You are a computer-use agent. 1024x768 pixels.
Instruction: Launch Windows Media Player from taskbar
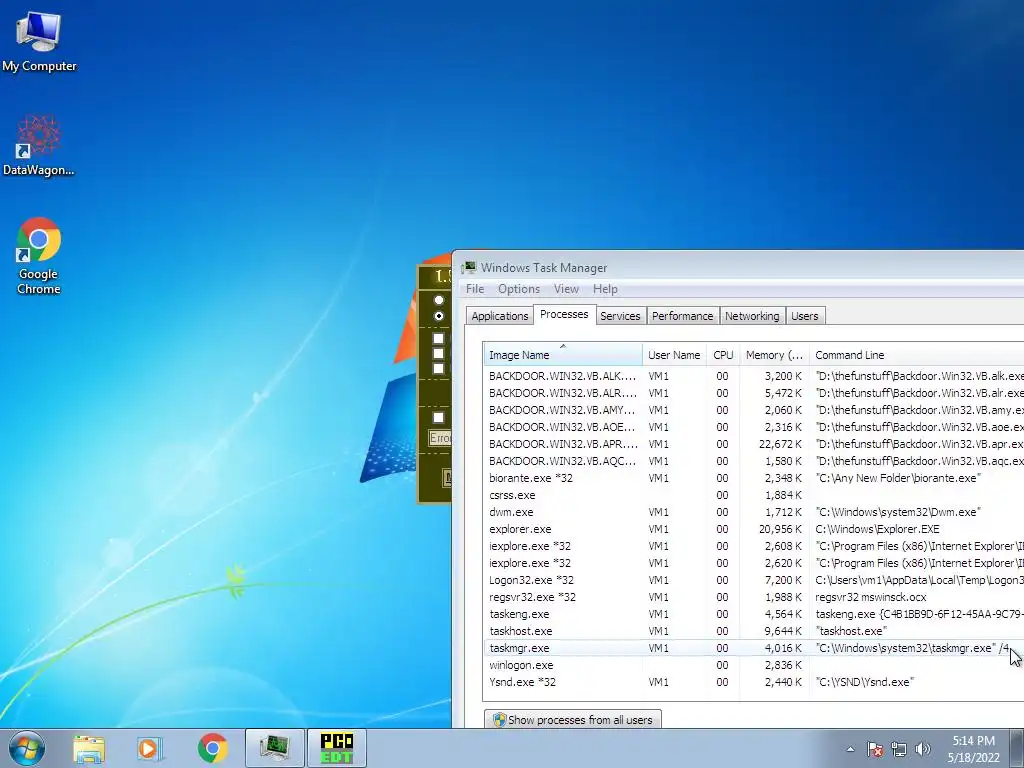pos(150,748)
